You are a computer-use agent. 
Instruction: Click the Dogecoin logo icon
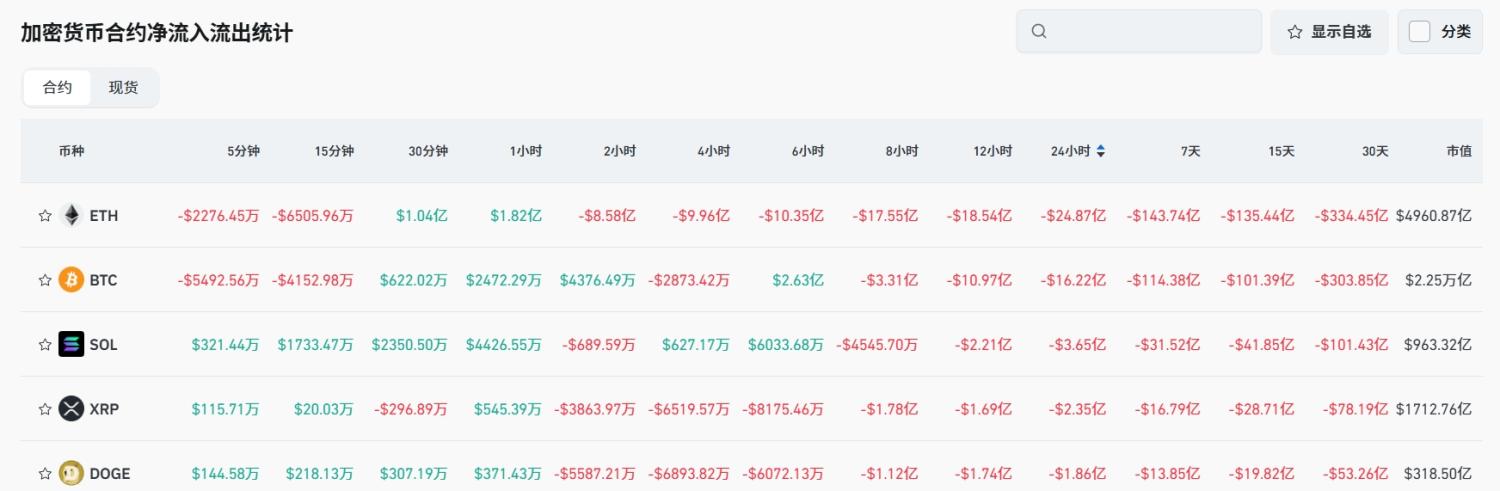71,473
